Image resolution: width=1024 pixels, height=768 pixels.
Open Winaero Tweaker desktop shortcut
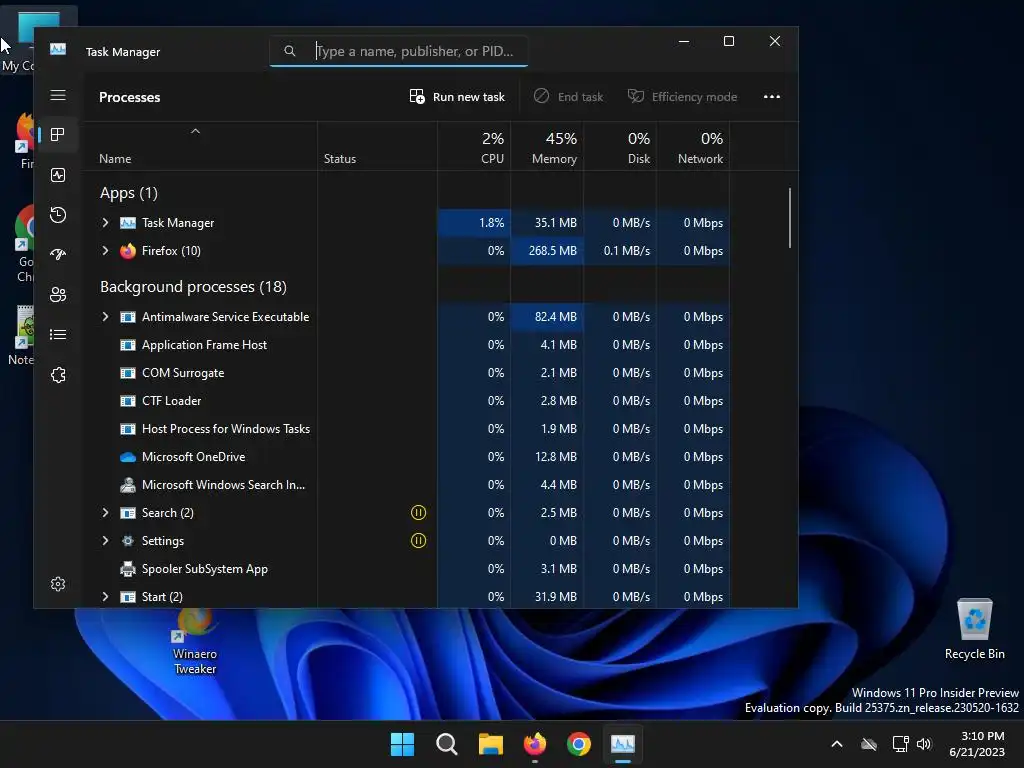click(x=195, y=642)
